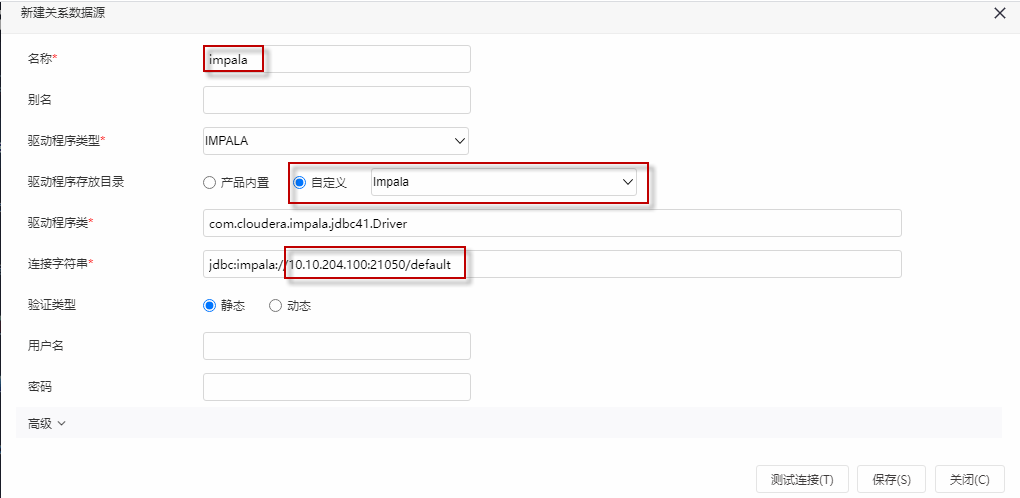Click 测试连接(T) button
The image size is (1020, 498).
803,480
